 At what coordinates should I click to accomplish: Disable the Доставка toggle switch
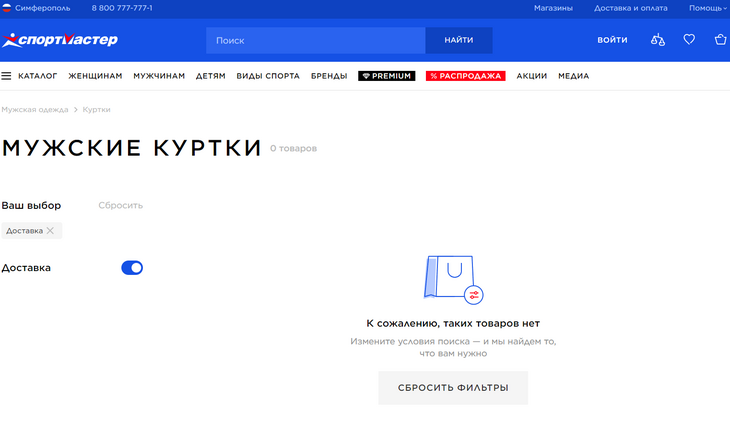[132, 268]
